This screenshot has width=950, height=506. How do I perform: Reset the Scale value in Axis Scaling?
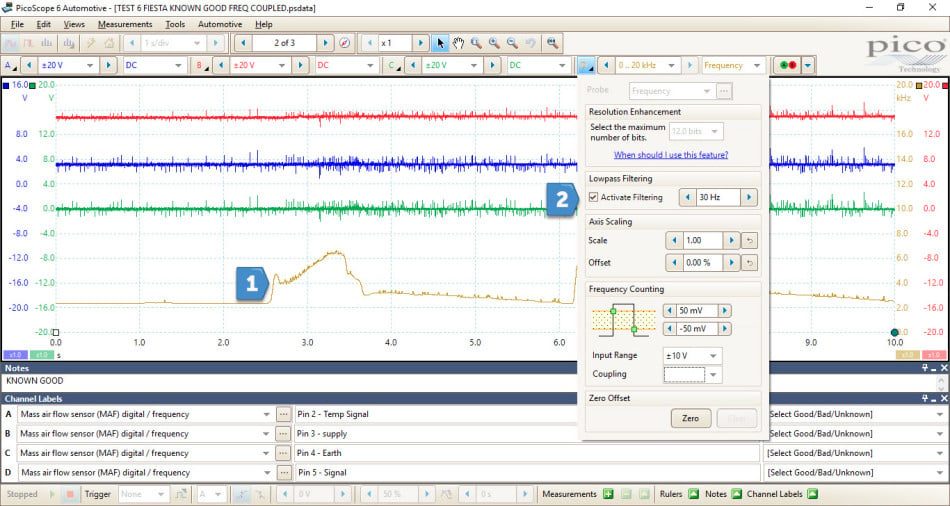click(x=749, y=241)
